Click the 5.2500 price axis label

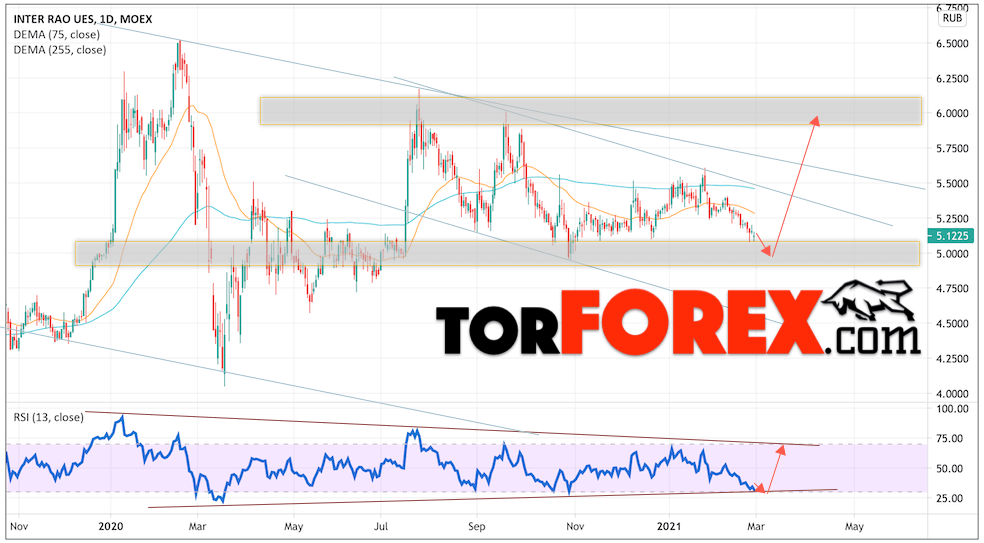pyautogui.click(x=951, y=218)
